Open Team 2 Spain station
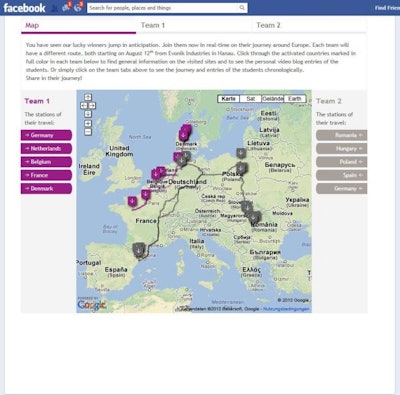 coord(342,175)
